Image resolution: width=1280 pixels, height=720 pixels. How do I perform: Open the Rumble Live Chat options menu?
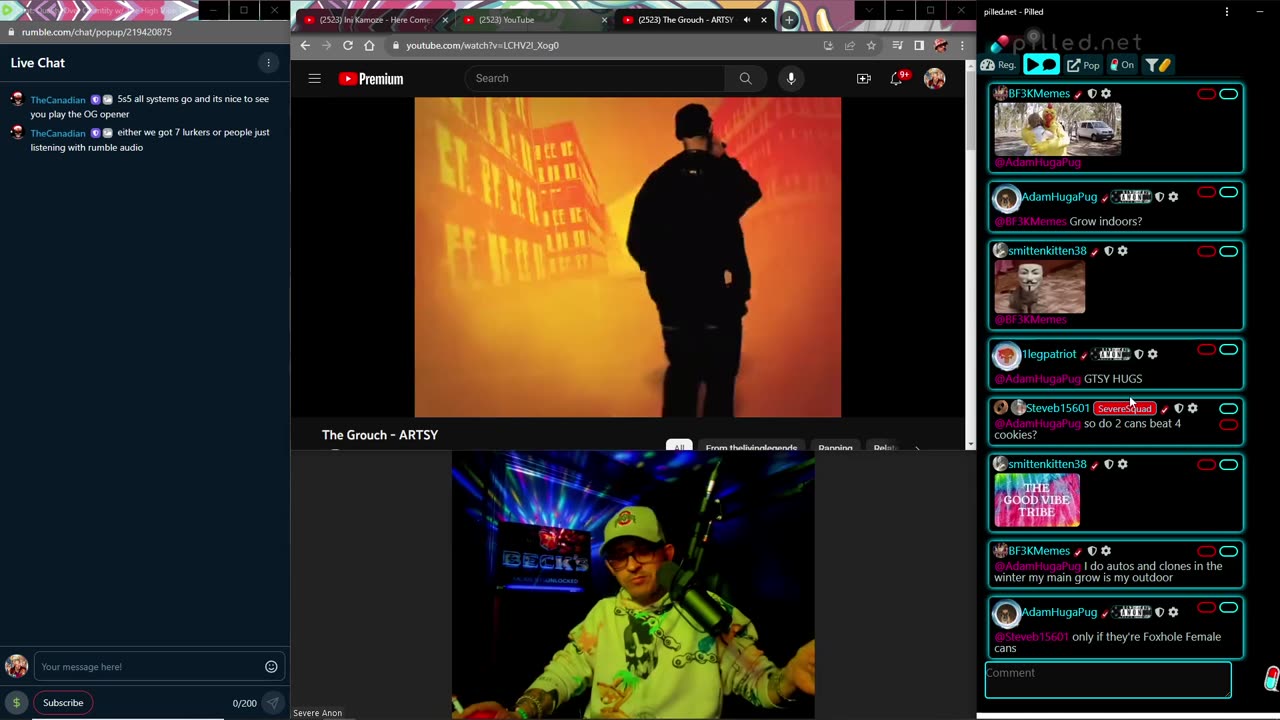268,63
